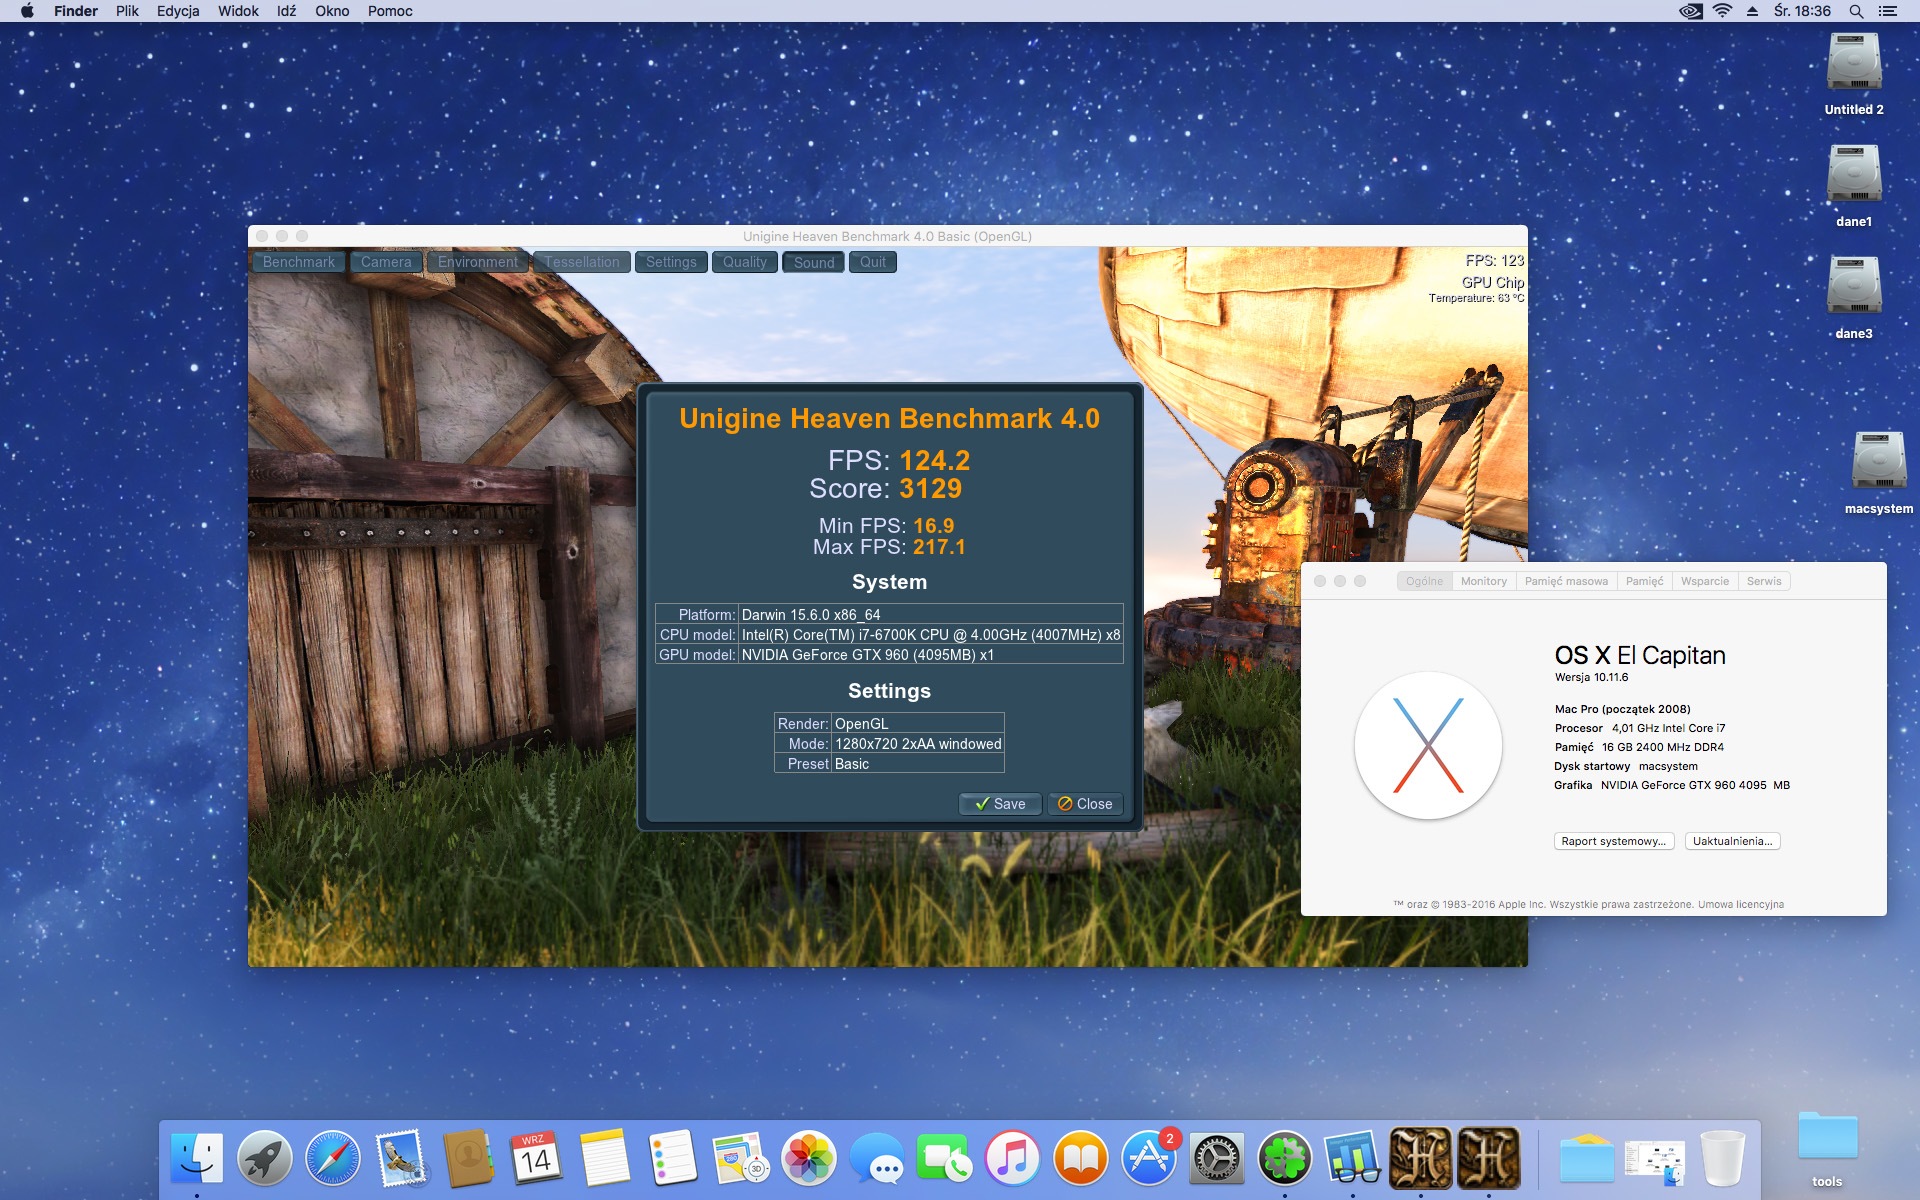Open App Store with update badge
Screen dimensions: 1920x1200
click(1148, 1159)
